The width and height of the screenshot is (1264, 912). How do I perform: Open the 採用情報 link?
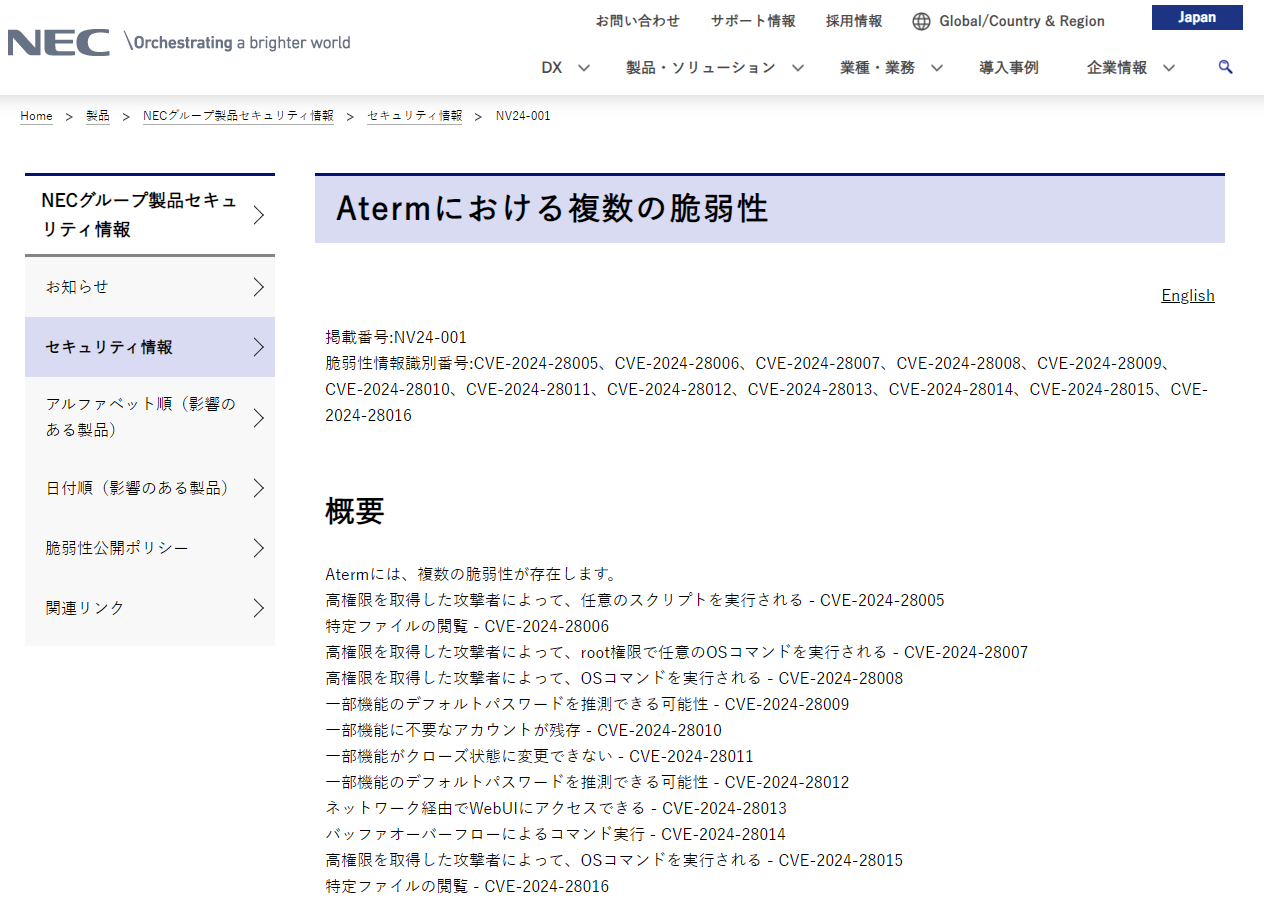[854, 21]
